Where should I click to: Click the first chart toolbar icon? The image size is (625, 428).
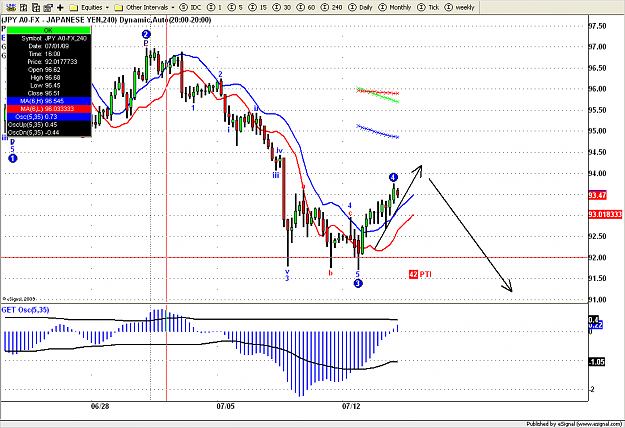[x=11, y=7]
